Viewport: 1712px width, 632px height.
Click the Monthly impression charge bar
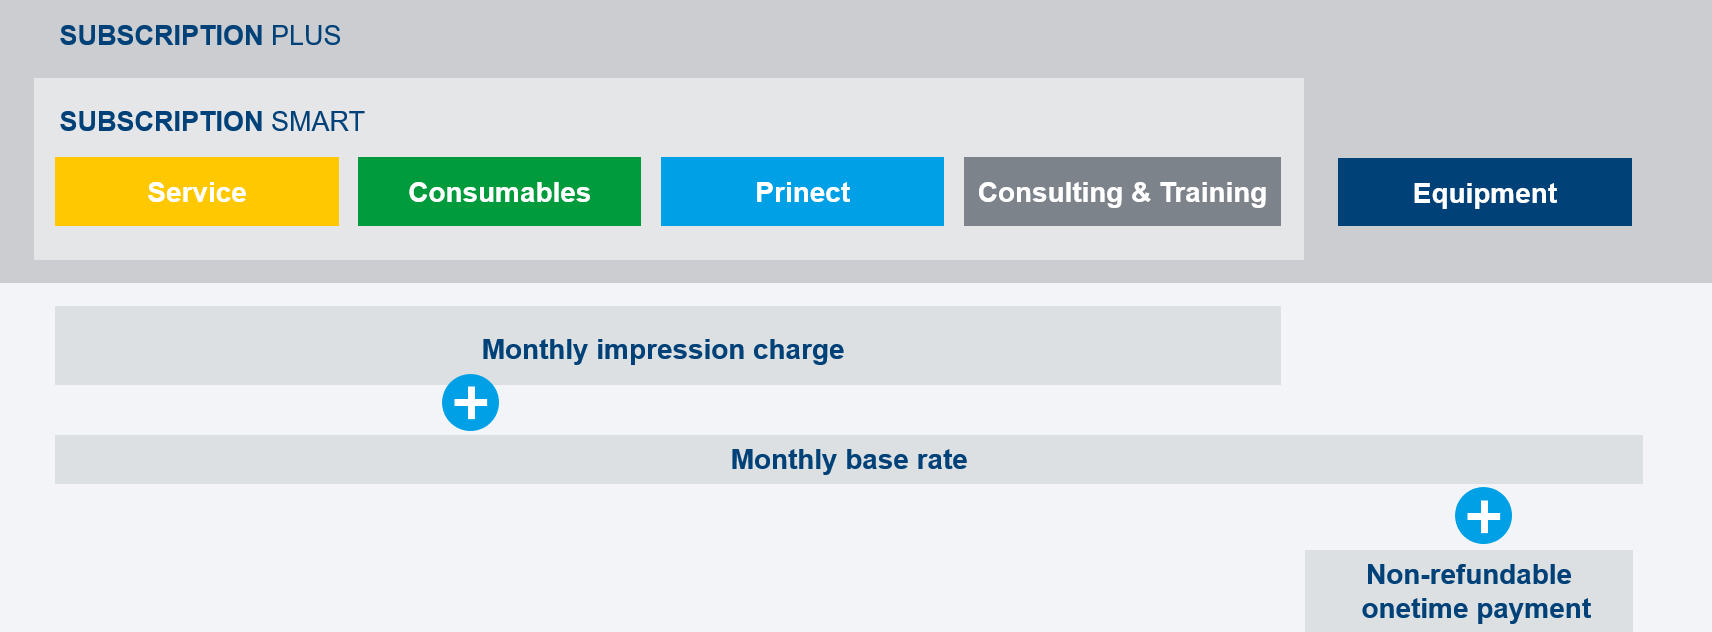click(x=668, y=345)
